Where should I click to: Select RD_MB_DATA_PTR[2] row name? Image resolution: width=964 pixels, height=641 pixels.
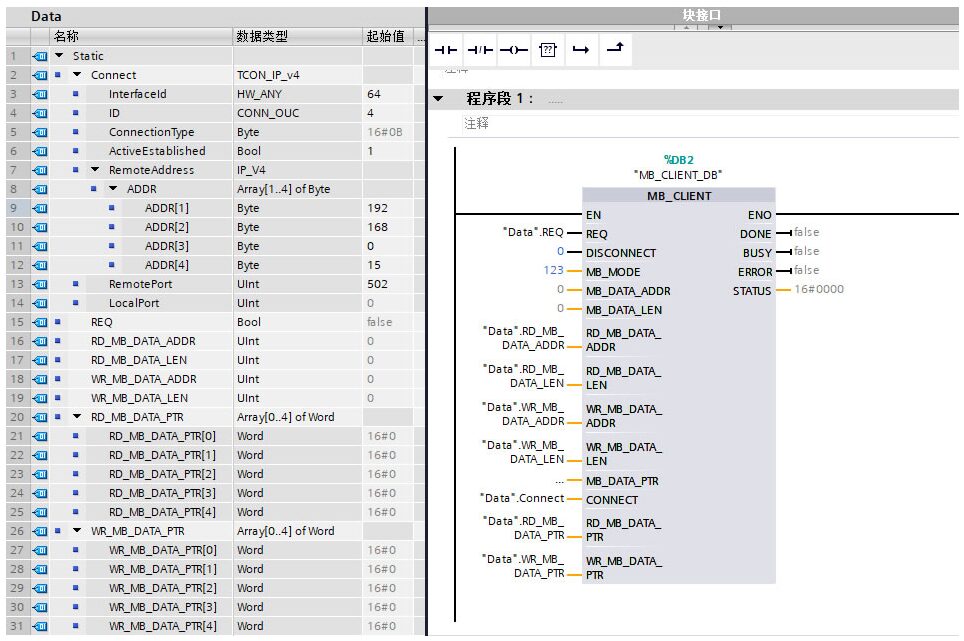click(x=162, y=474)
